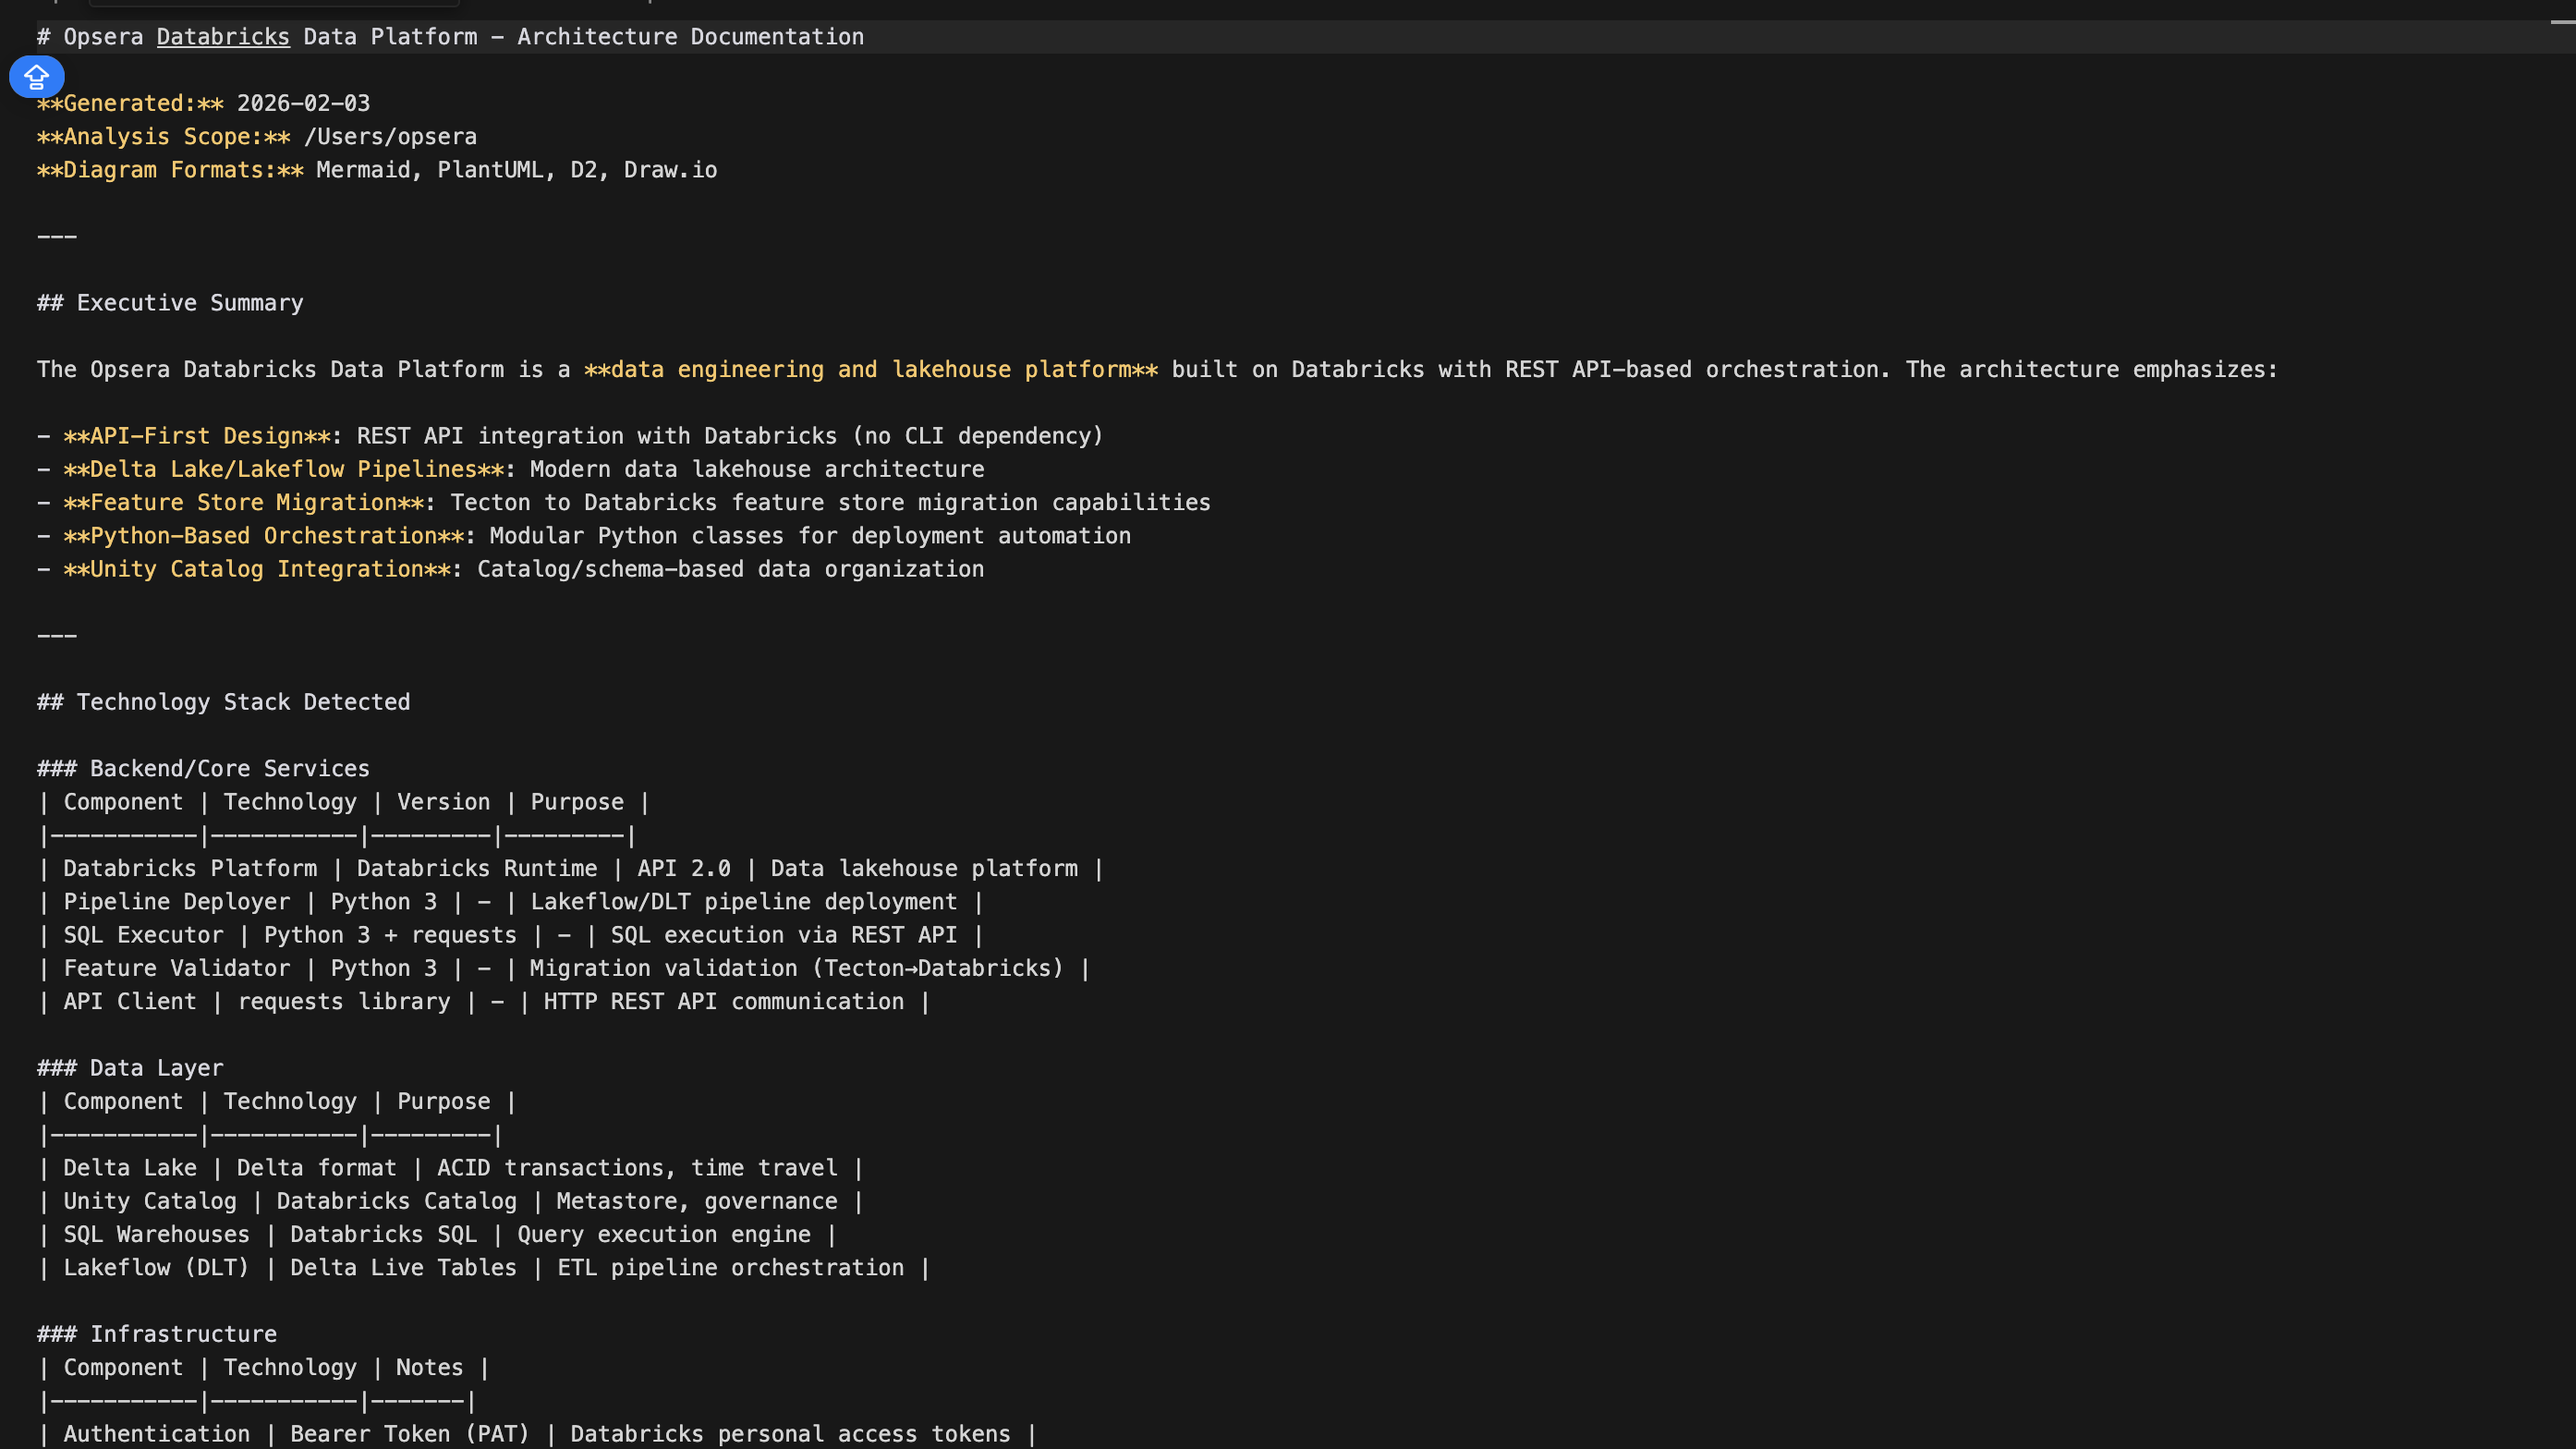The height and width of the screenshot is (1449, 2576).
Task: Click the Unity Catalog Integration bullet
Action: pyautogui.click(x=257, y=569)
